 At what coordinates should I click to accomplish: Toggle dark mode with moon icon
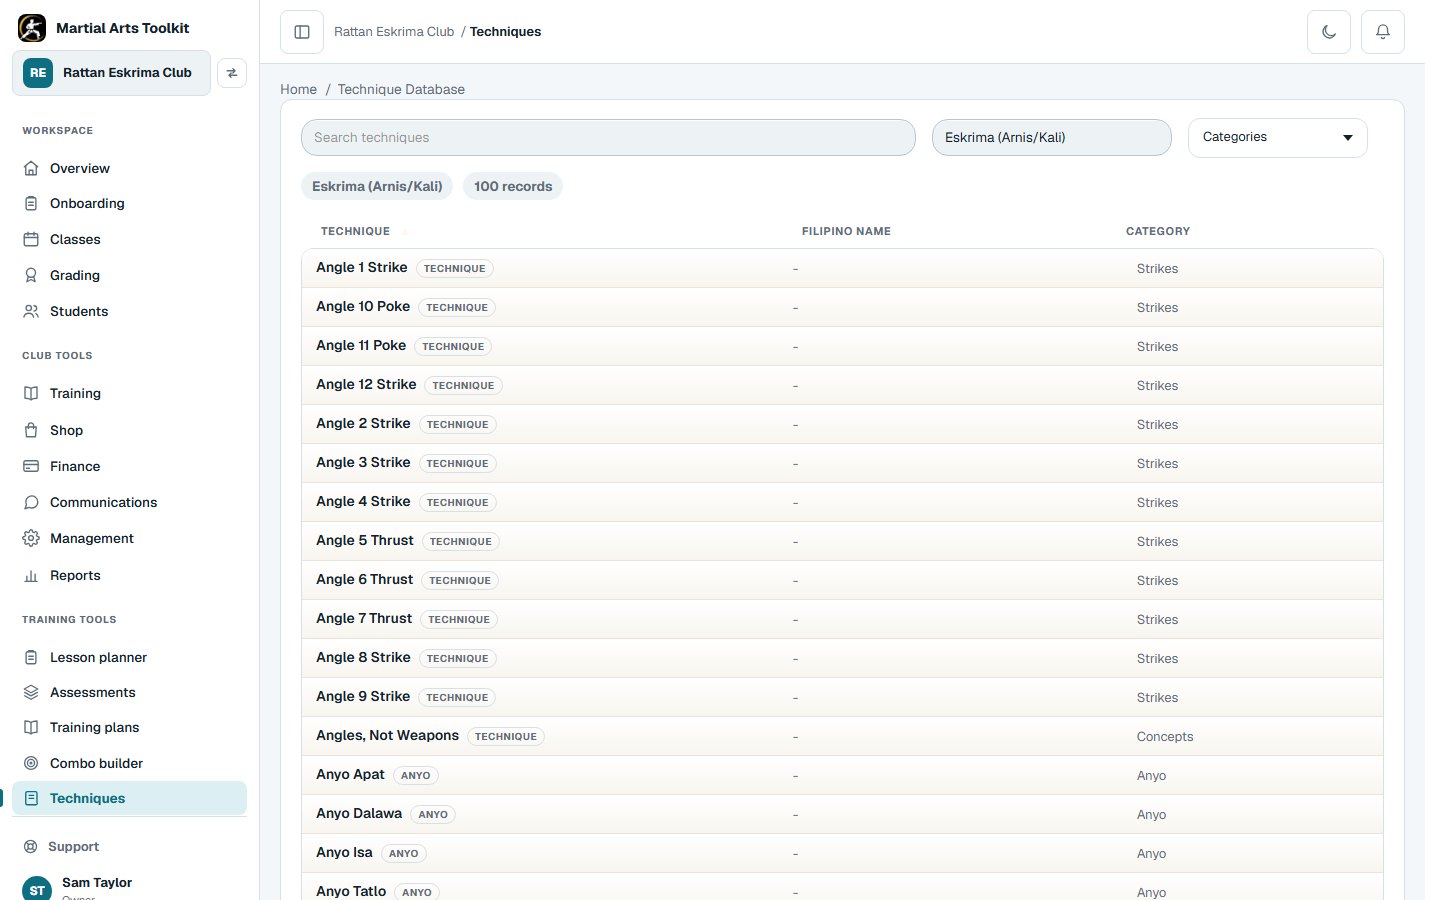[1329, 32]
